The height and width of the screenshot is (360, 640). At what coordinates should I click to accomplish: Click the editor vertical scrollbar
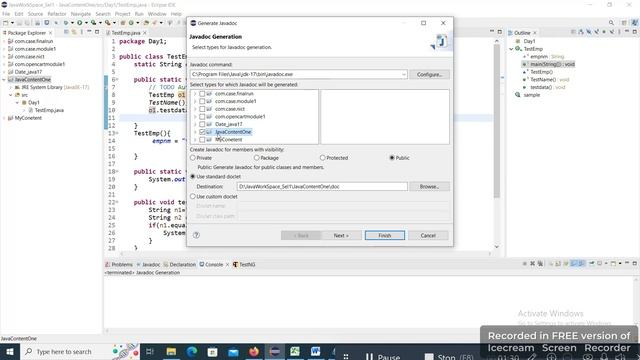(x=497, y=122)
